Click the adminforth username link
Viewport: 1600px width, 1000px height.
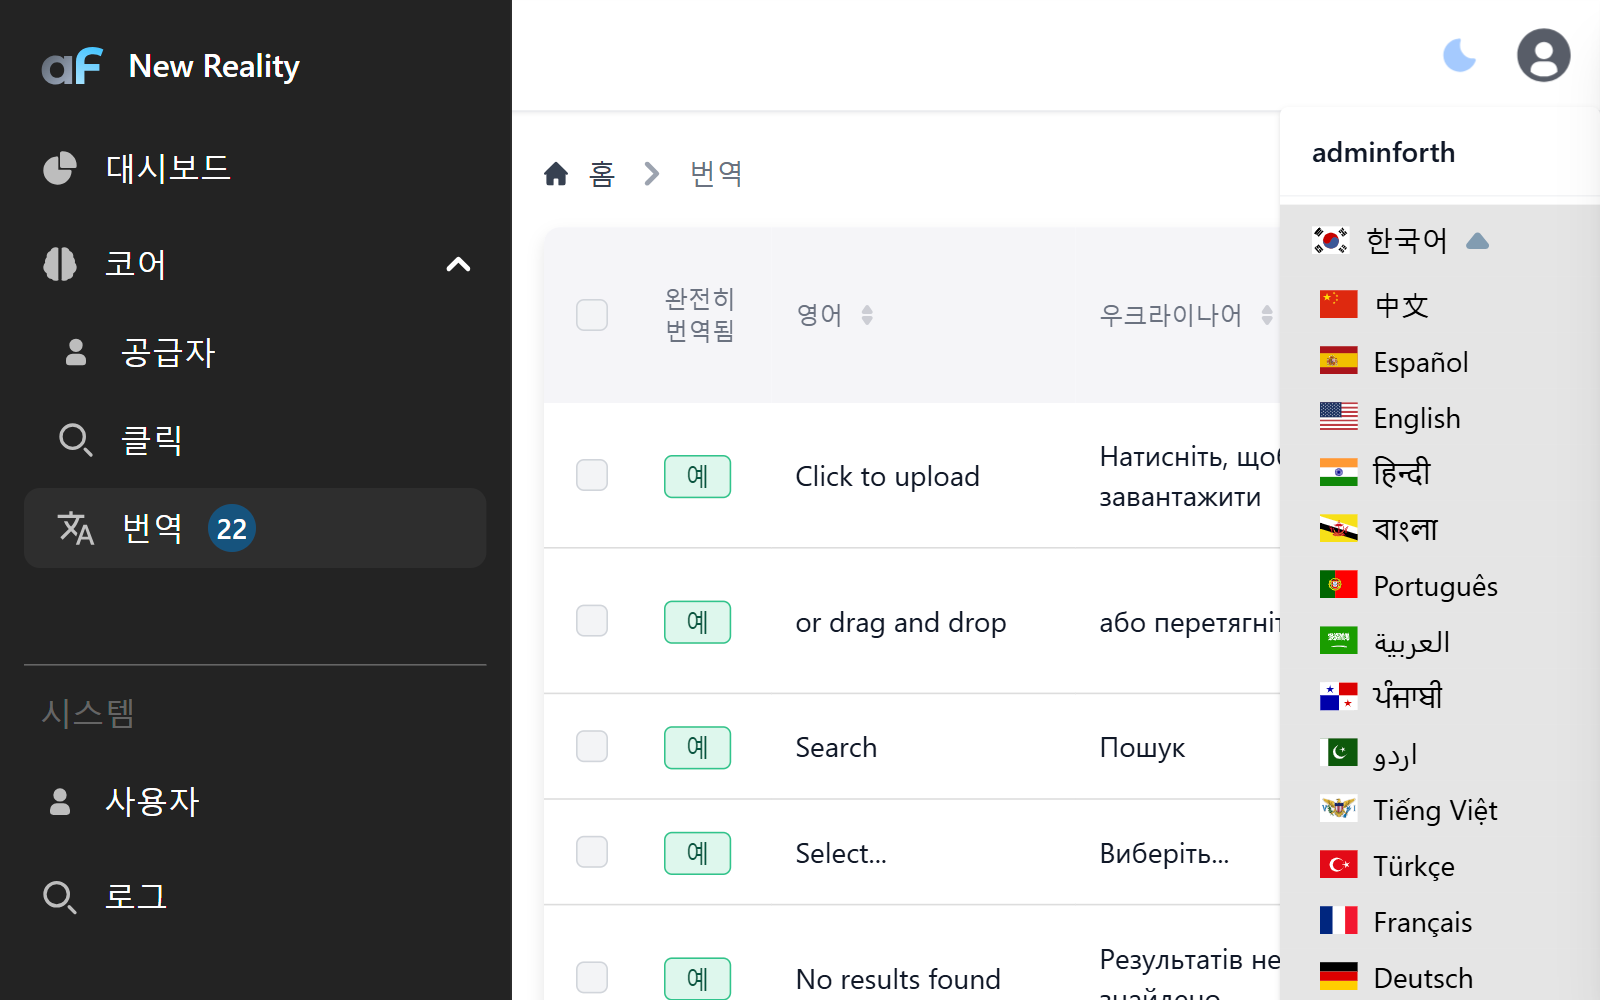click(1383, 152)
